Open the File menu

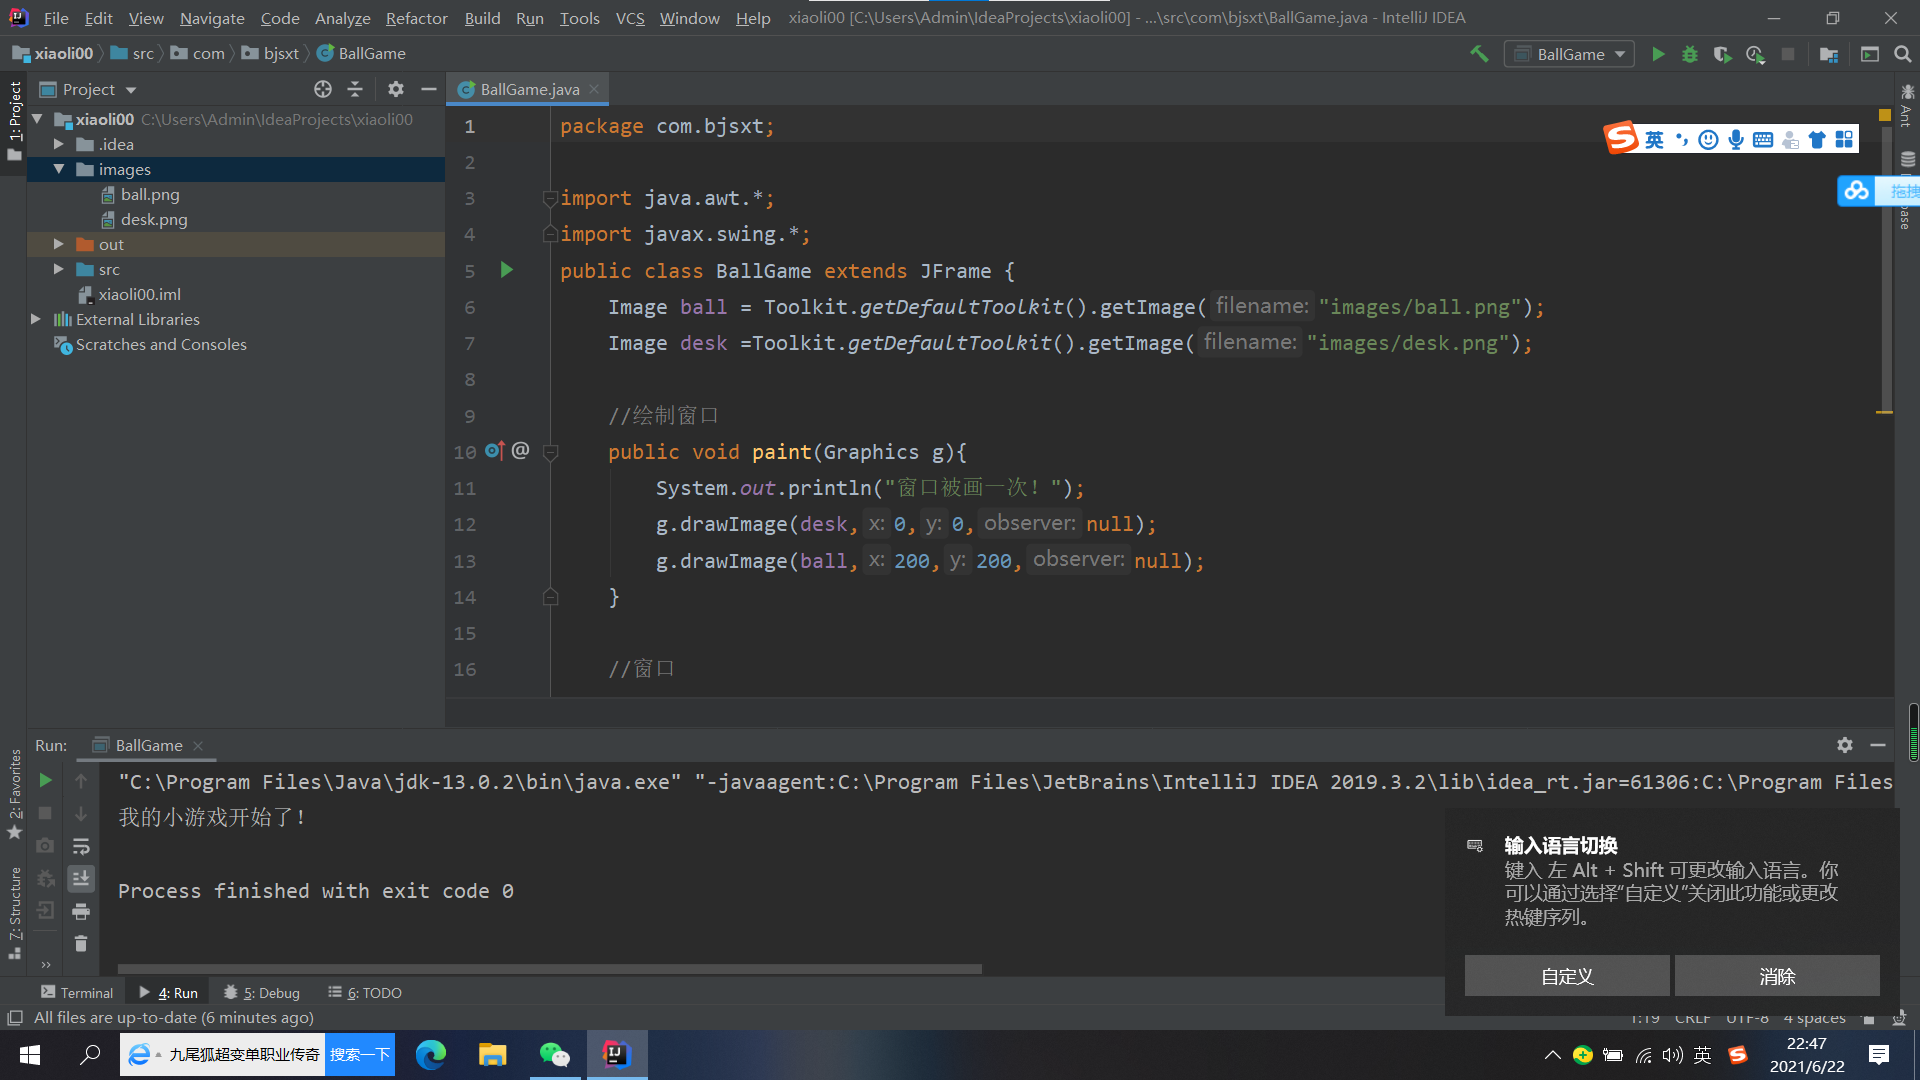(x=56, y=18)
